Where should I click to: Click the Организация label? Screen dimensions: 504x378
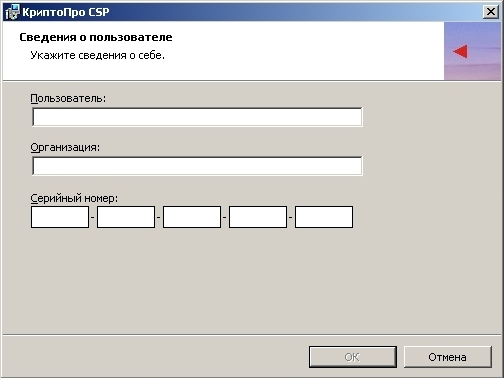click(x=65, y=147)
